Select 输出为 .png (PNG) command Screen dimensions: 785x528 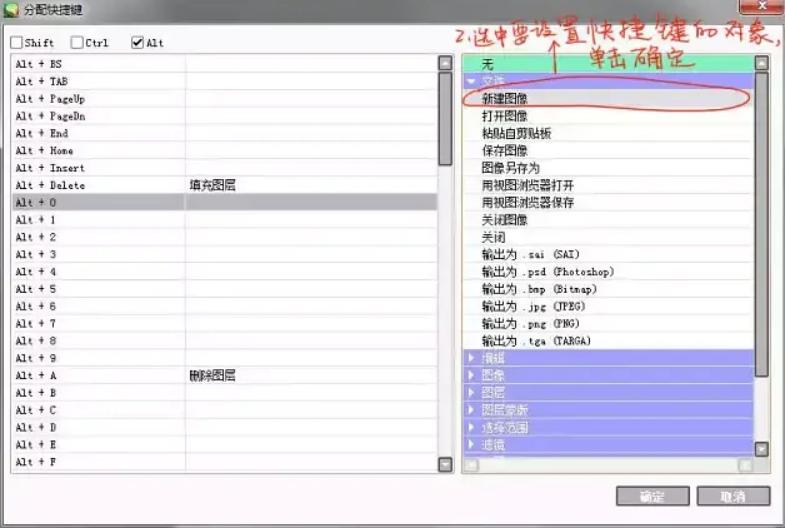pyautogui.click(x=608, y=323)
